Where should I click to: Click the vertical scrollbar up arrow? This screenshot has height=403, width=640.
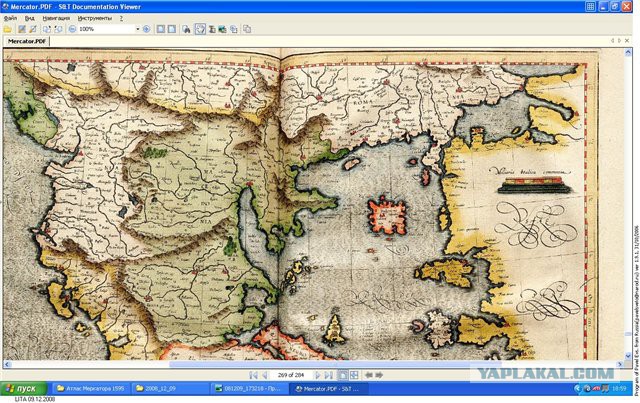pyautogui.click(x=628, y=52)
